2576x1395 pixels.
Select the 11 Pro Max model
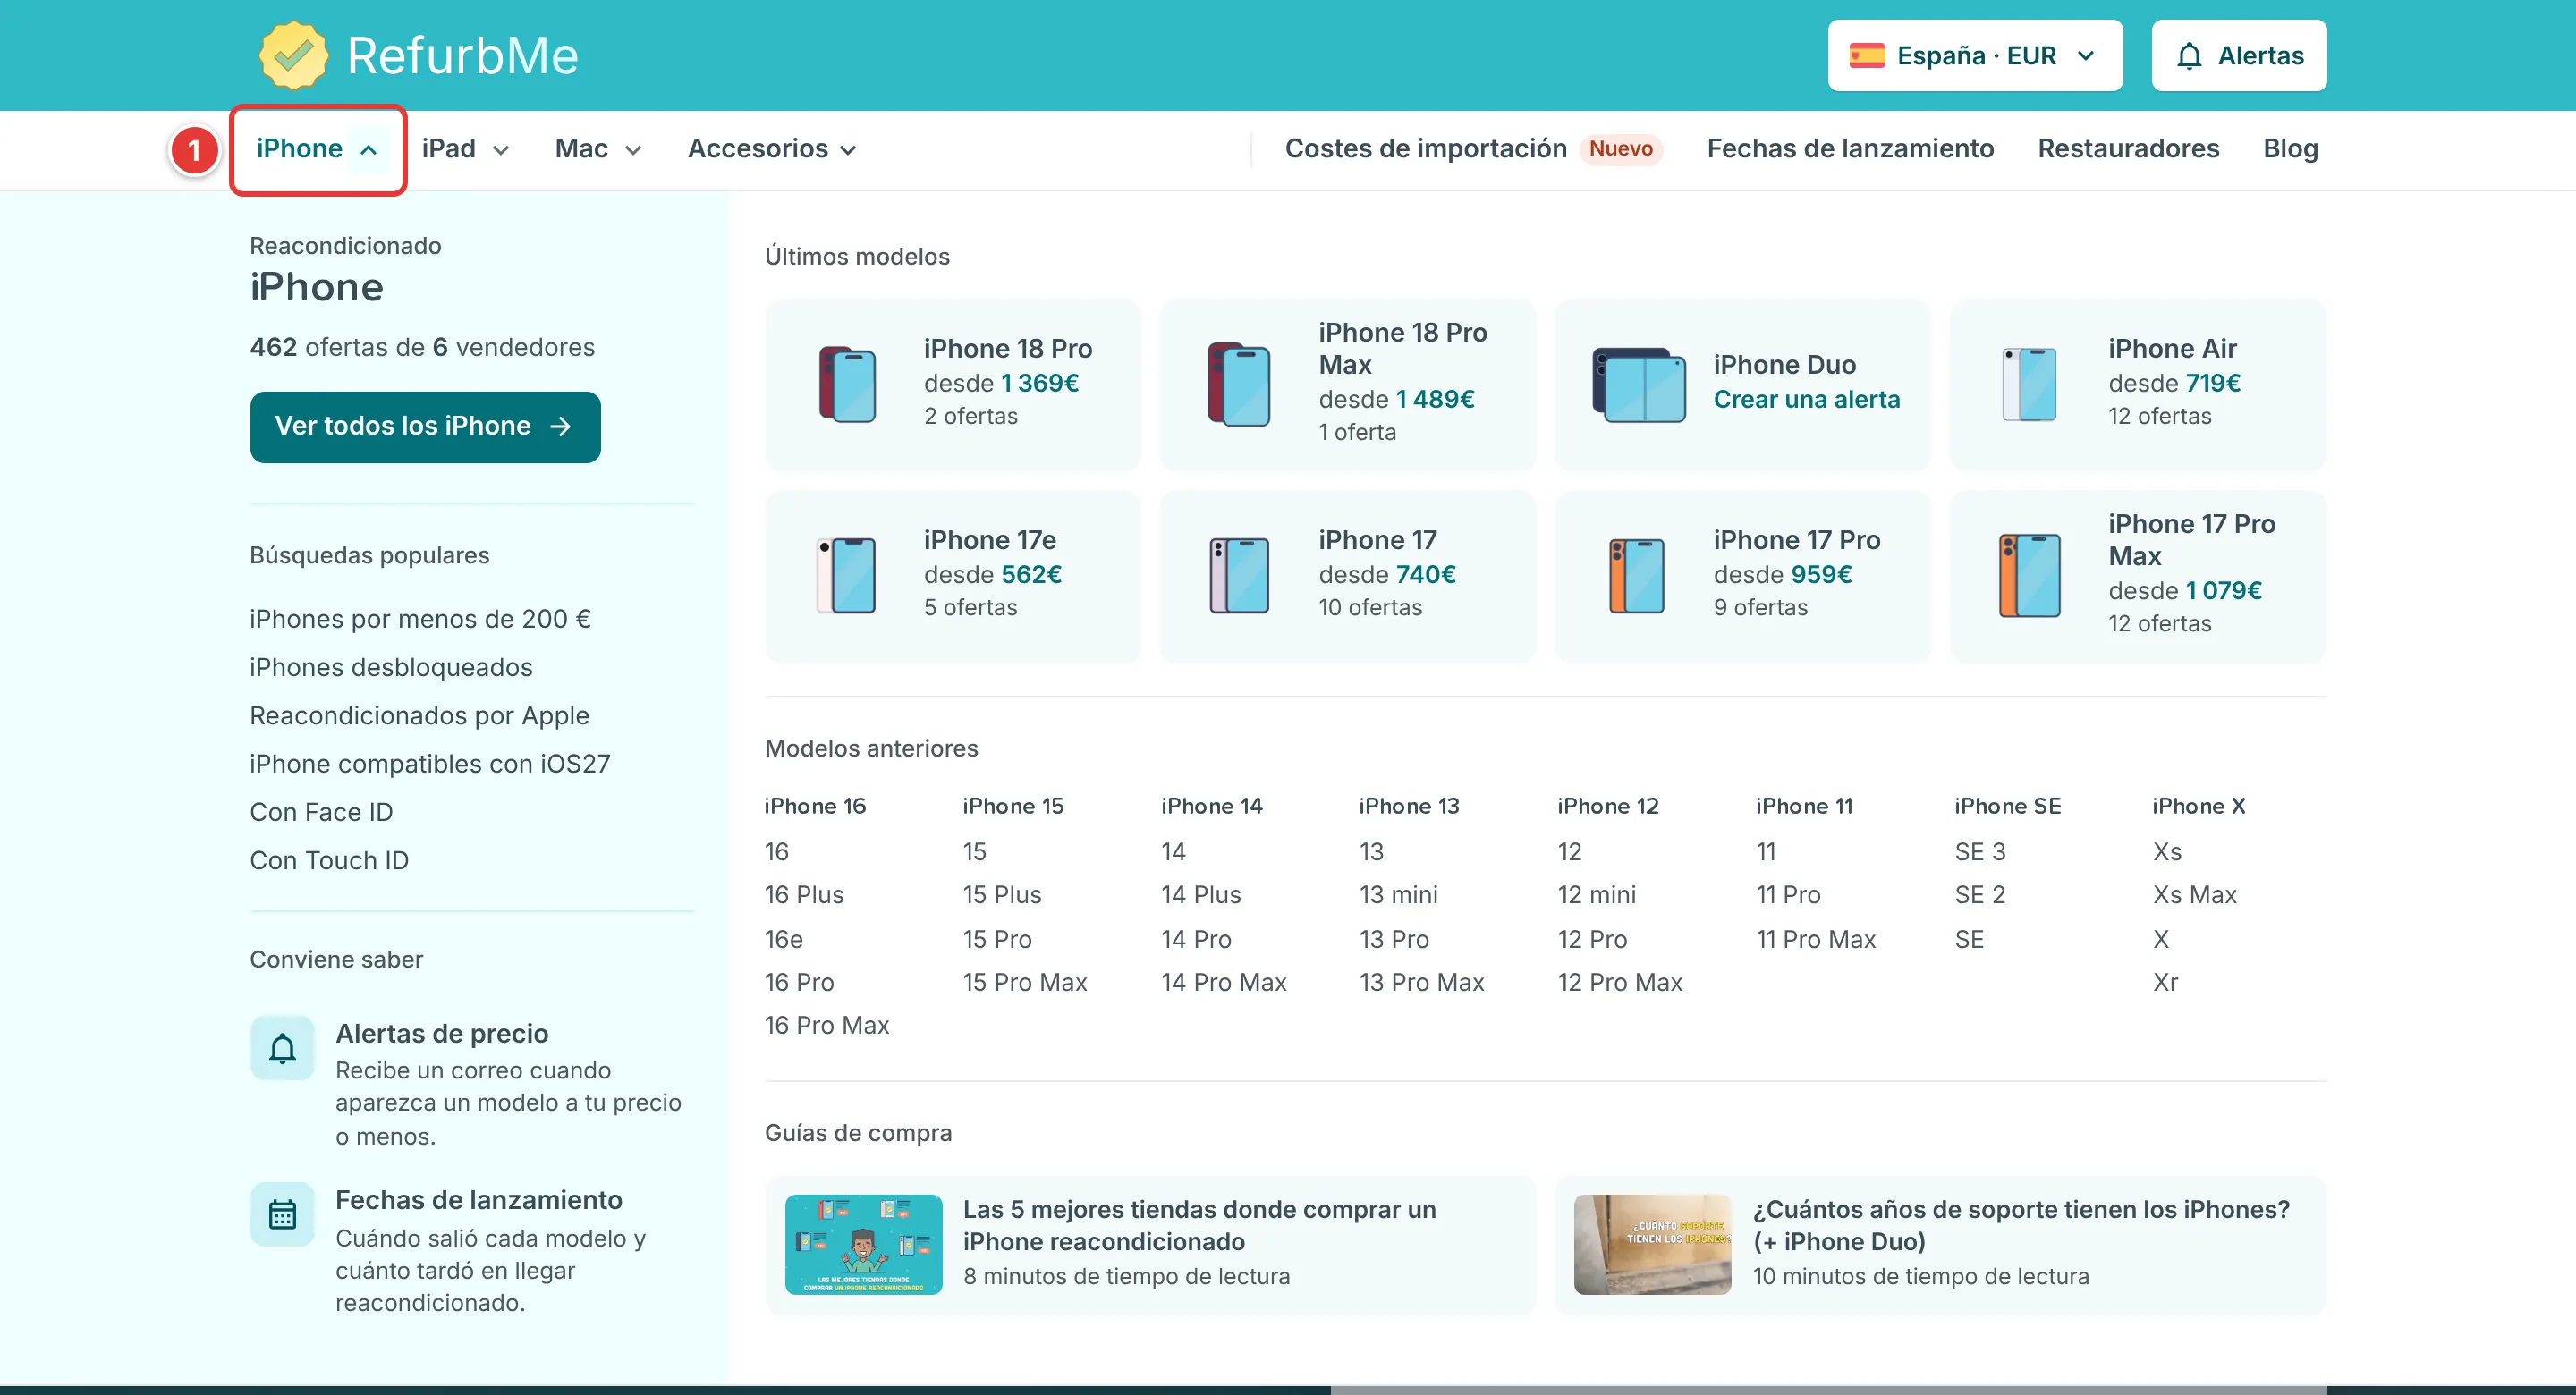coord(1815,939)
